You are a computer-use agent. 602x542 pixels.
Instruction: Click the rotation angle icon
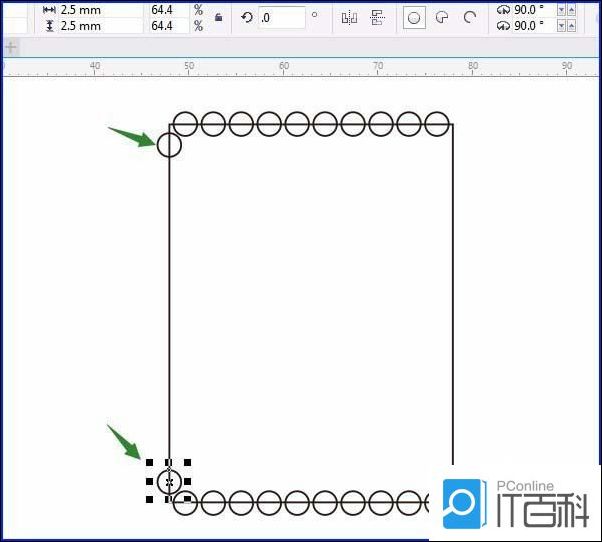[247, 17]
